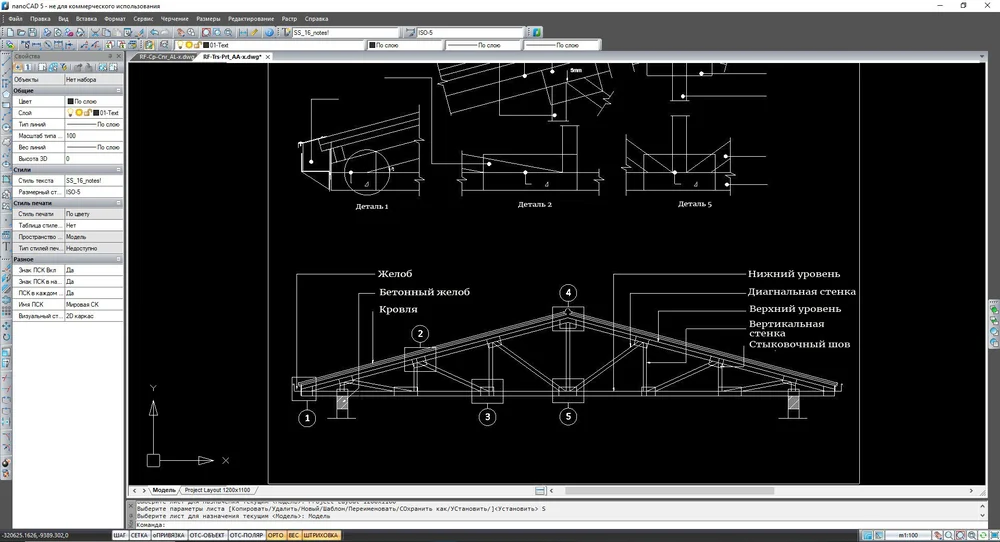Open the linetype dropdown По слою
Screen dimensions: 1000x542
[x=483, y=45]
